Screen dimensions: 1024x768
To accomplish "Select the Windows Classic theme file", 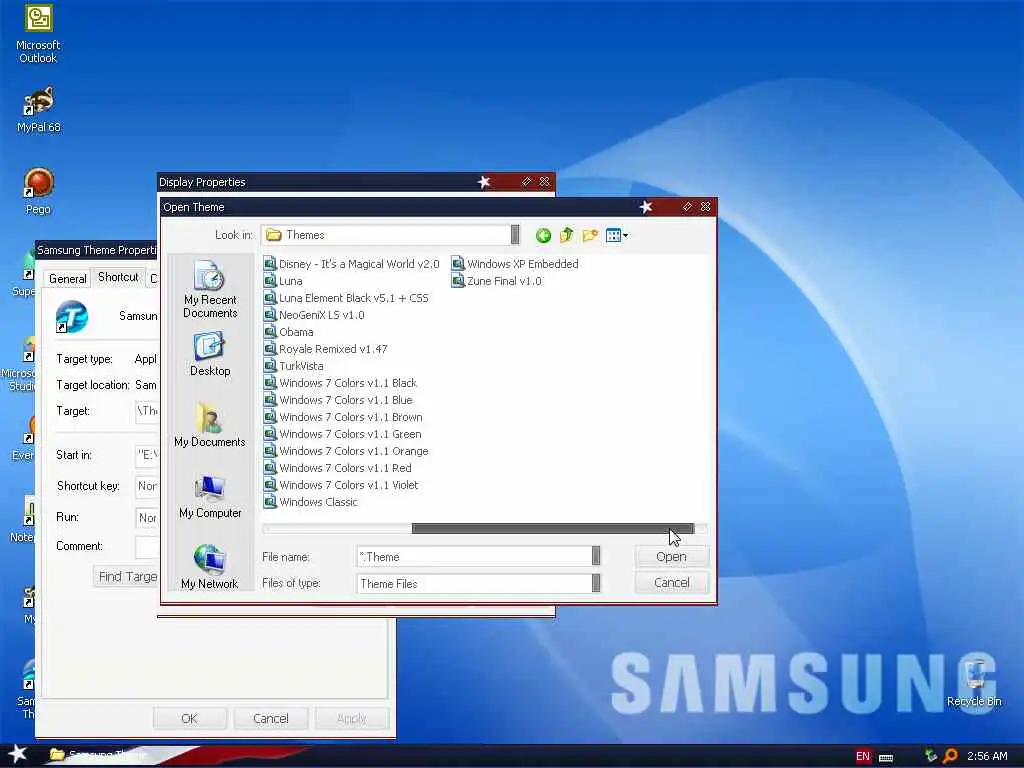I will pyautogui.click(x=311, y=502).
